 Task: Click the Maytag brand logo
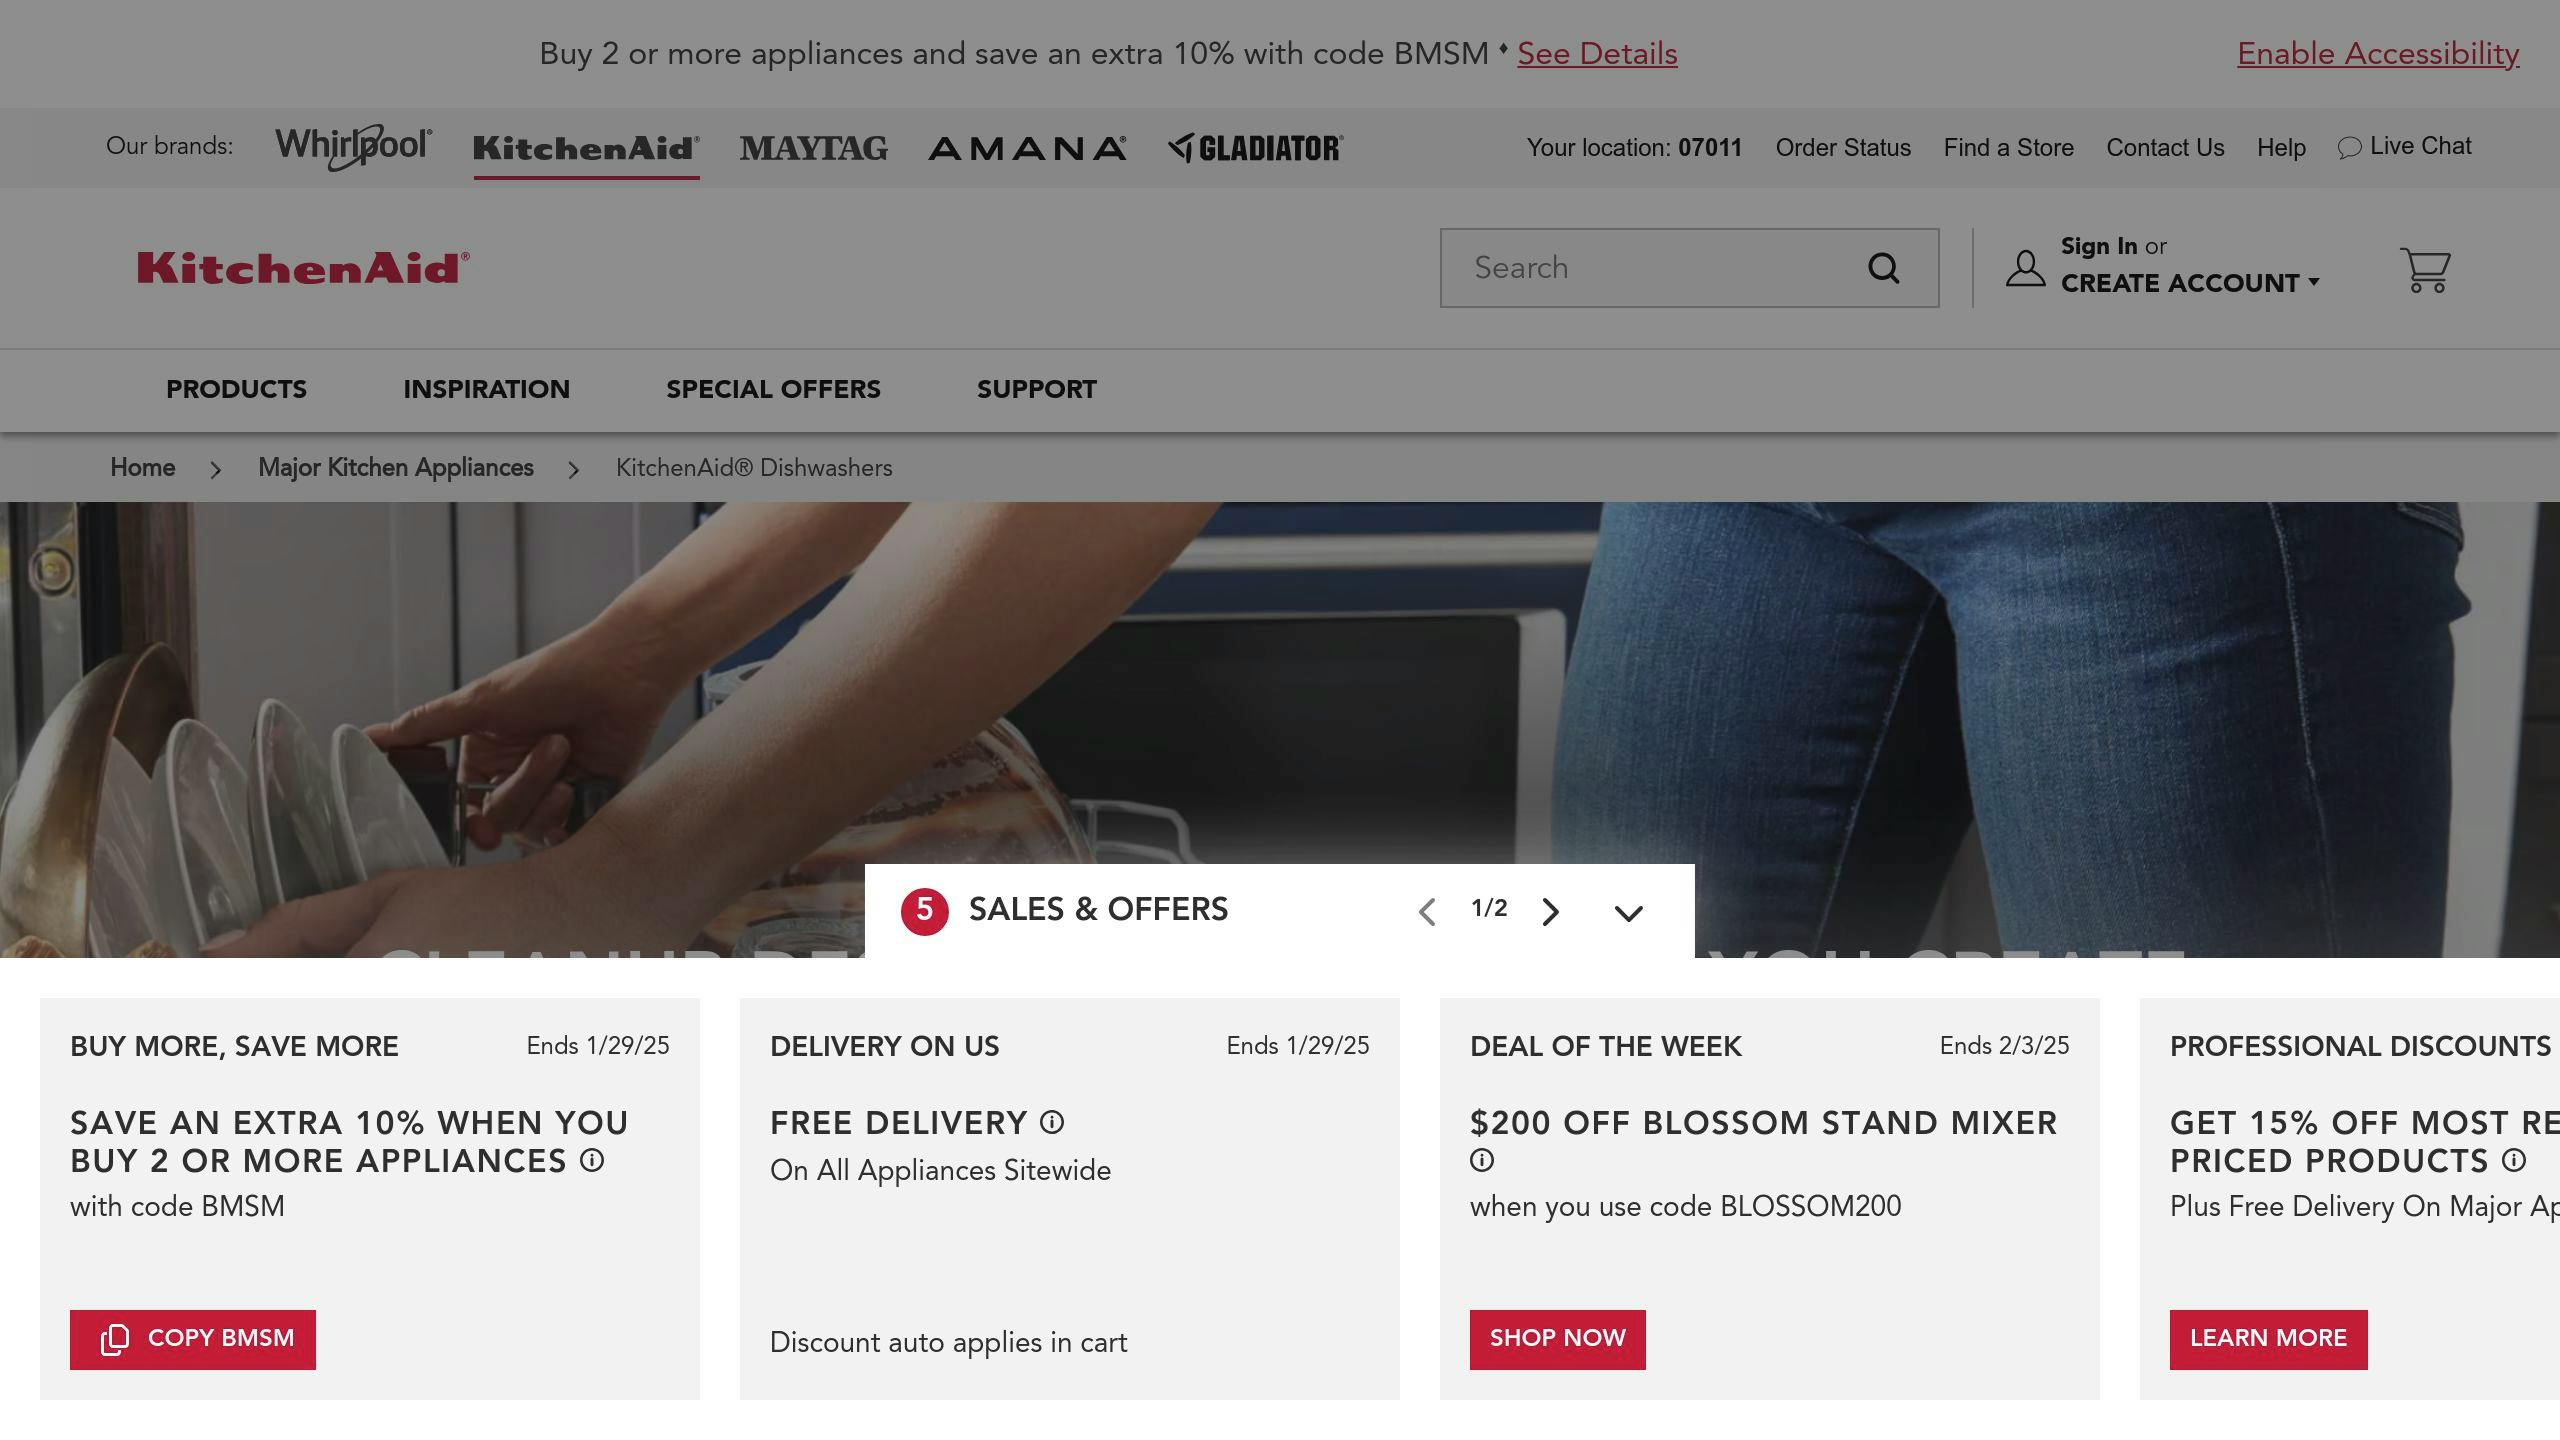pos(813,148)
